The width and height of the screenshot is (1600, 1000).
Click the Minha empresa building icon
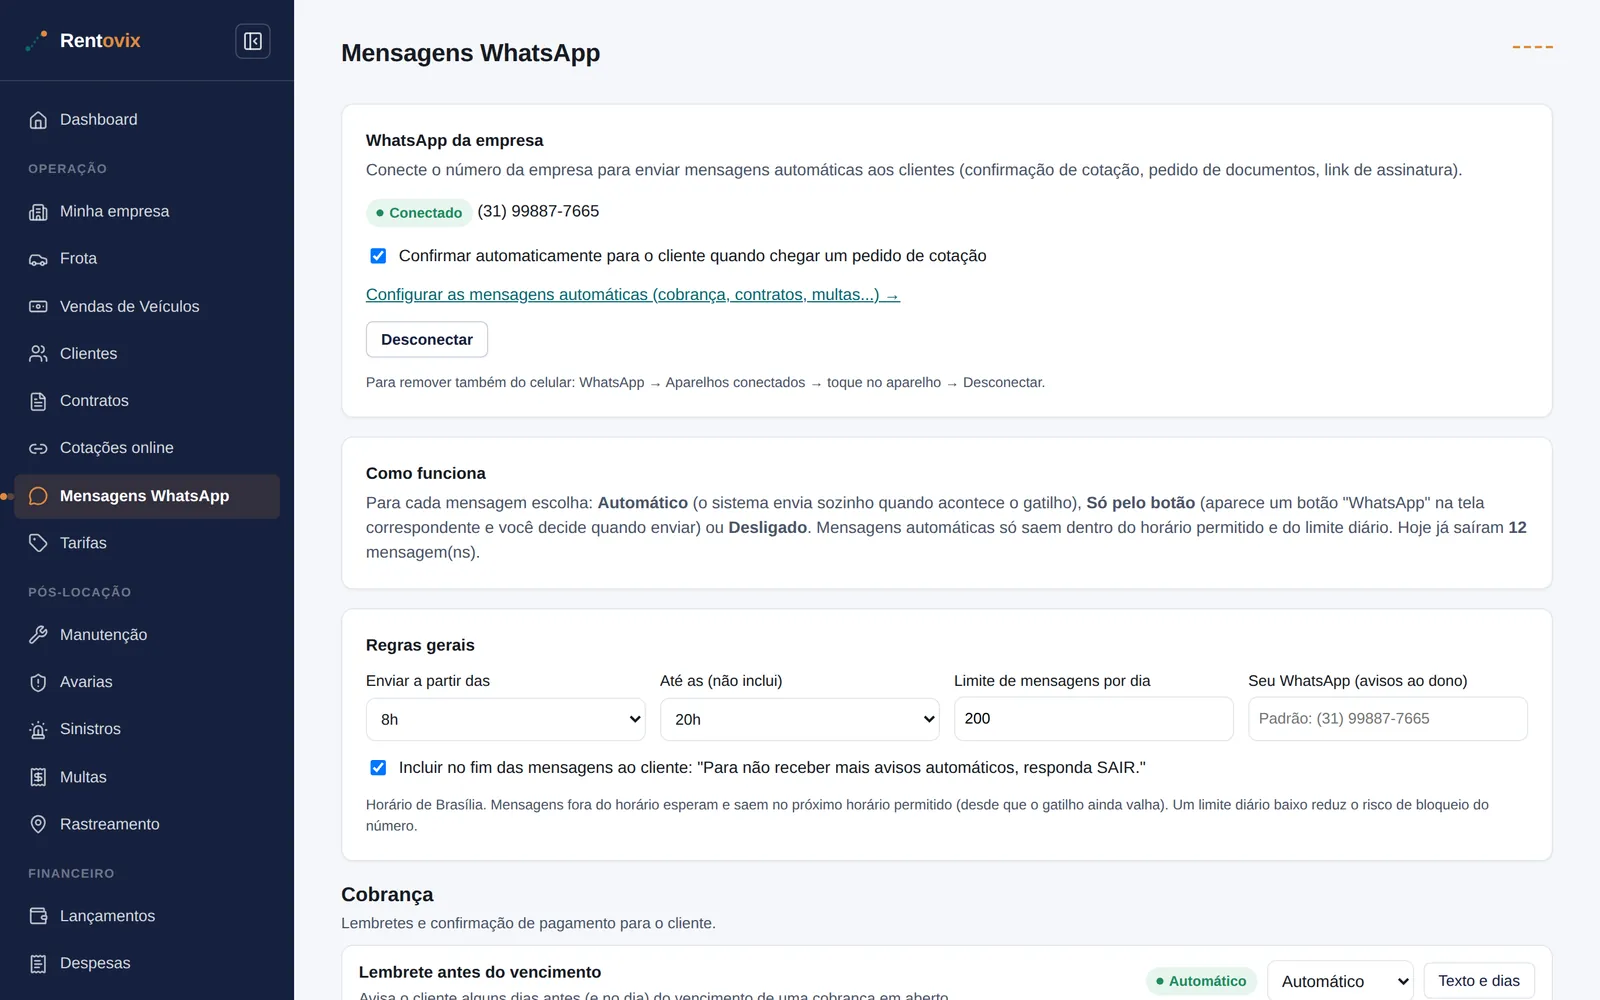[38, 212]
